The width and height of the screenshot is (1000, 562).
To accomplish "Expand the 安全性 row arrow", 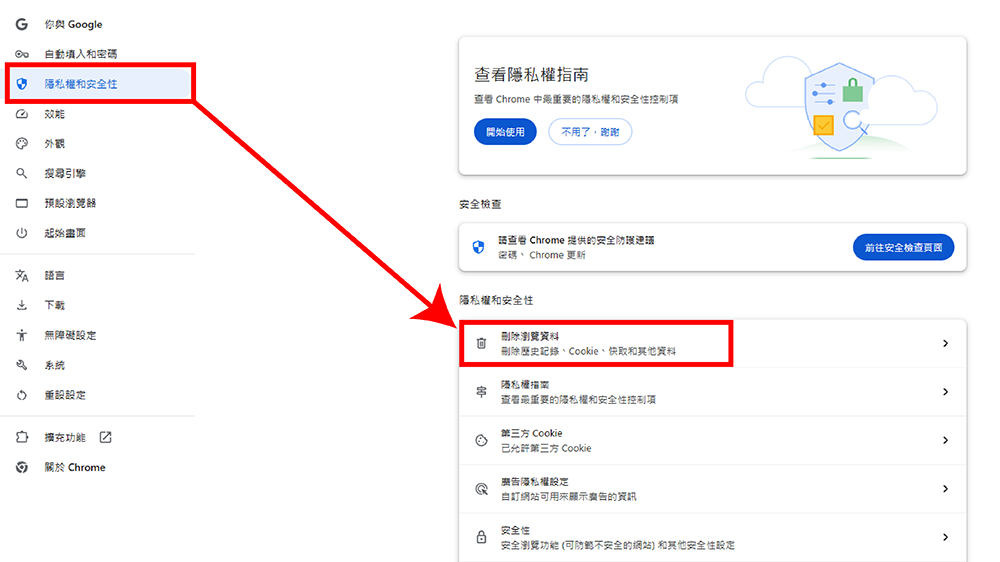I will click(x=945, y=537).
